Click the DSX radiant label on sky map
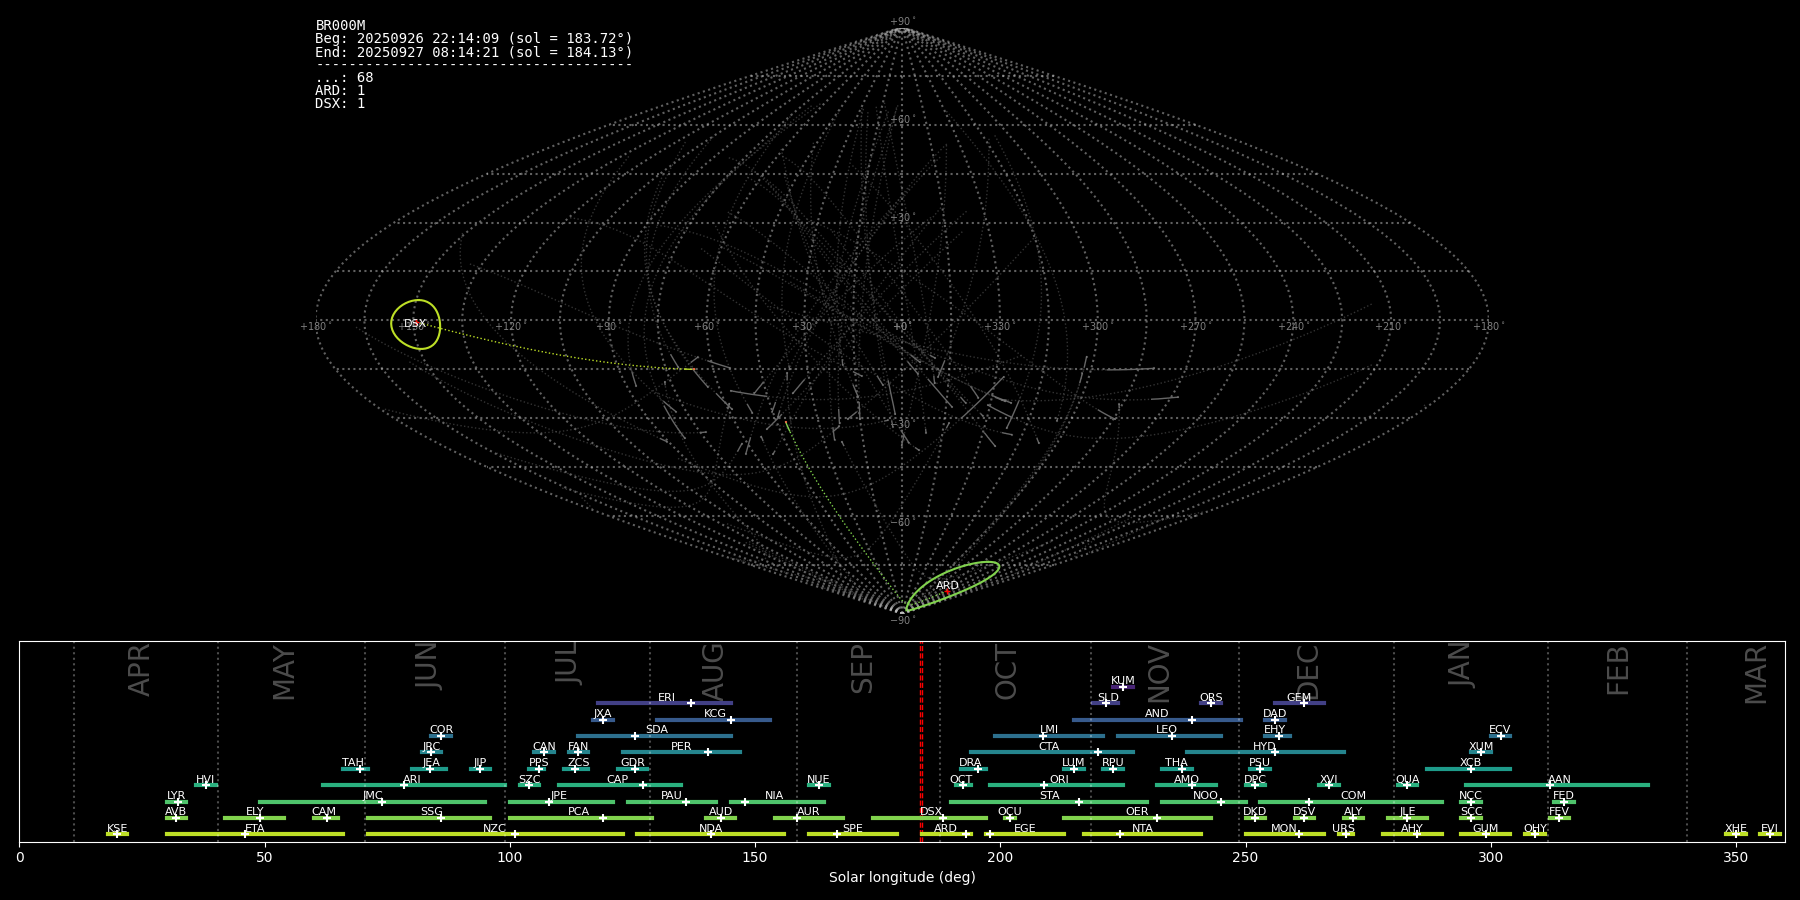This screenshot has height=900, width=1800. [415, 324]
